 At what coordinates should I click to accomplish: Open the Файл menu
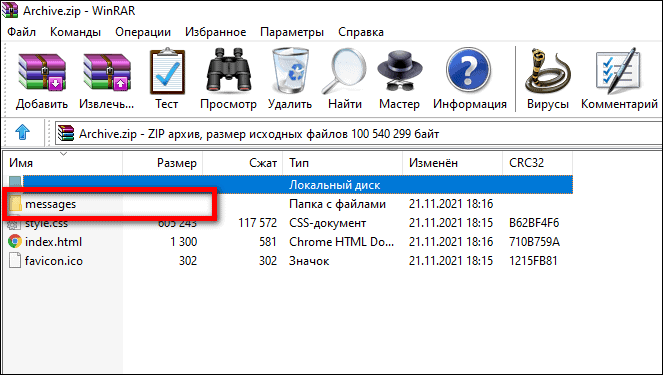pos(22,32)
